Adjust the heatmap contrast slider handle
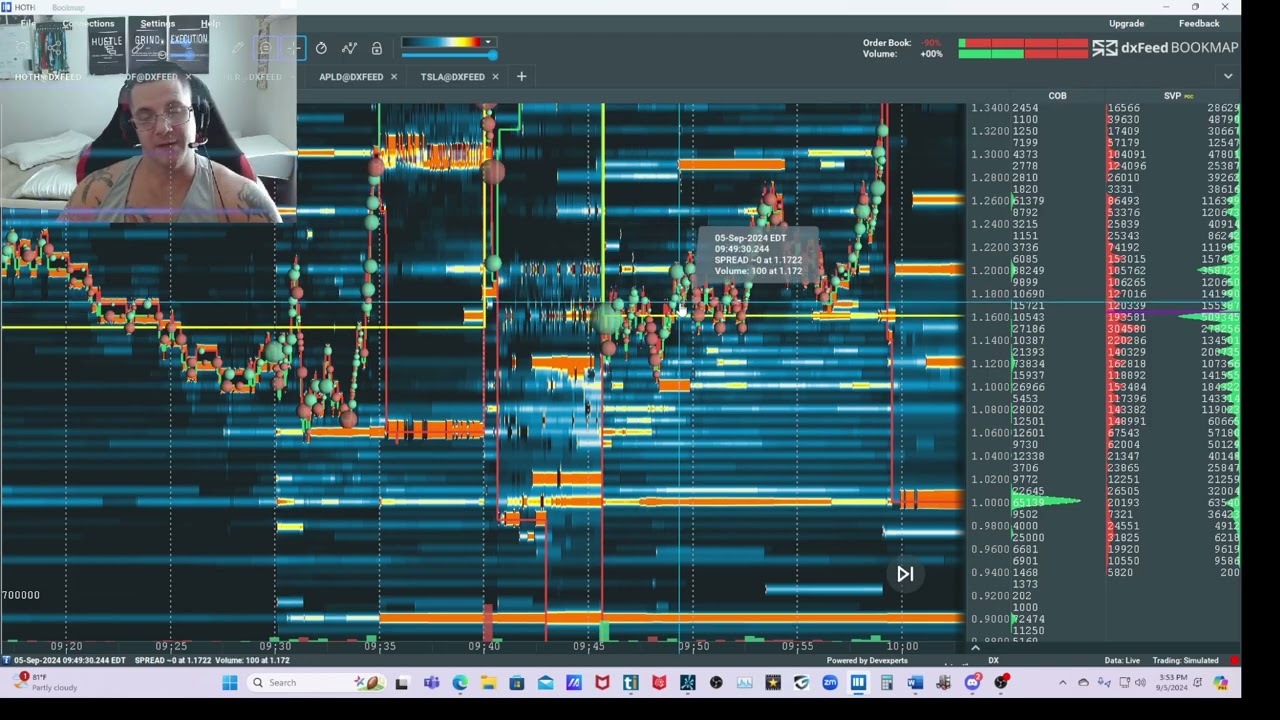Viewport: 1280px width, 720px height. [x=492, y=54]
